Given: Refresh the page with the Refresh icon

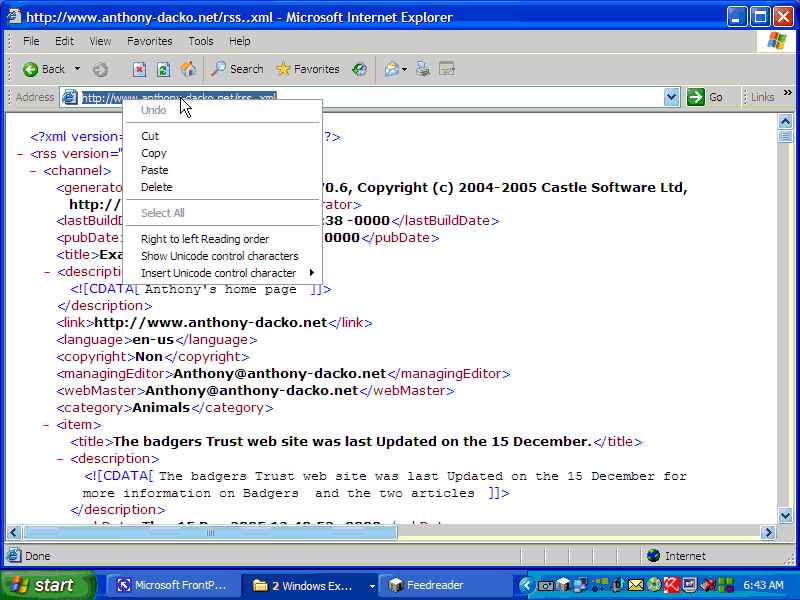Looking at the screenshot, I should click(x=163, y=69).
